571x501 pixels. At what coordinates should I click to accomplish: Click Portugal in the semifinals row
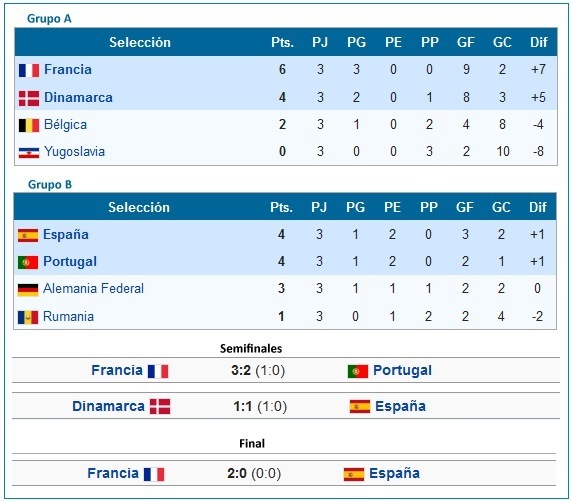point(402,370)
